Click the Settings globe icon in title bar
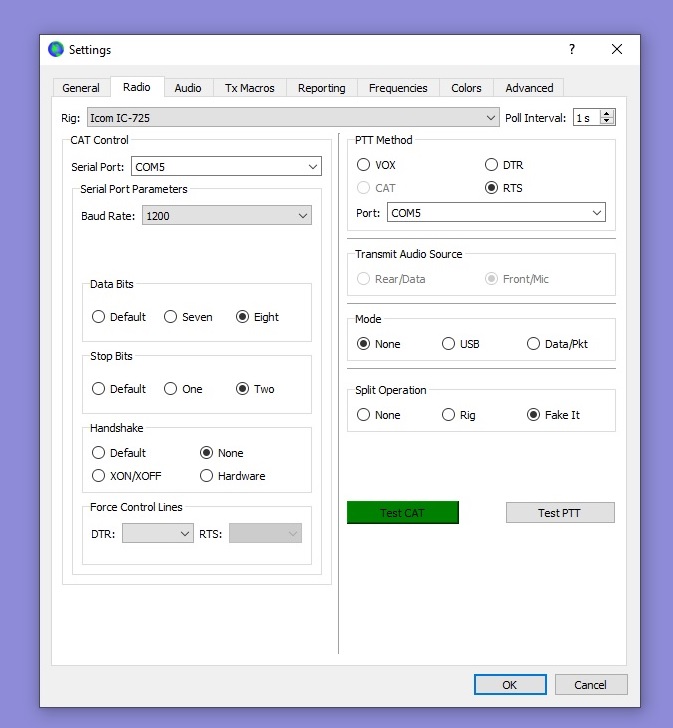Viewport: 673px width, 728px height. tap(56, 50)
